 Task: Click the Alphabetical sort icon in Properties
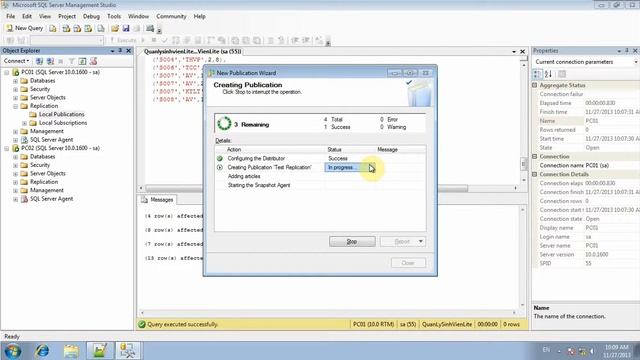coord(548,74)
